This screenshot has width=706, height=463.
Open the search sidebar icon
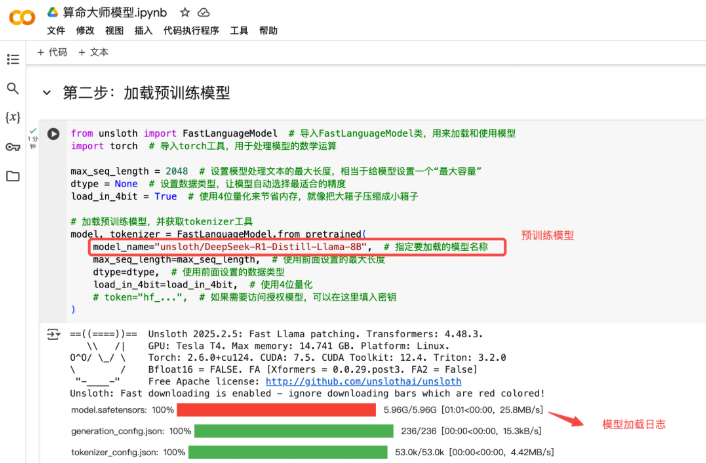[13, 88]
